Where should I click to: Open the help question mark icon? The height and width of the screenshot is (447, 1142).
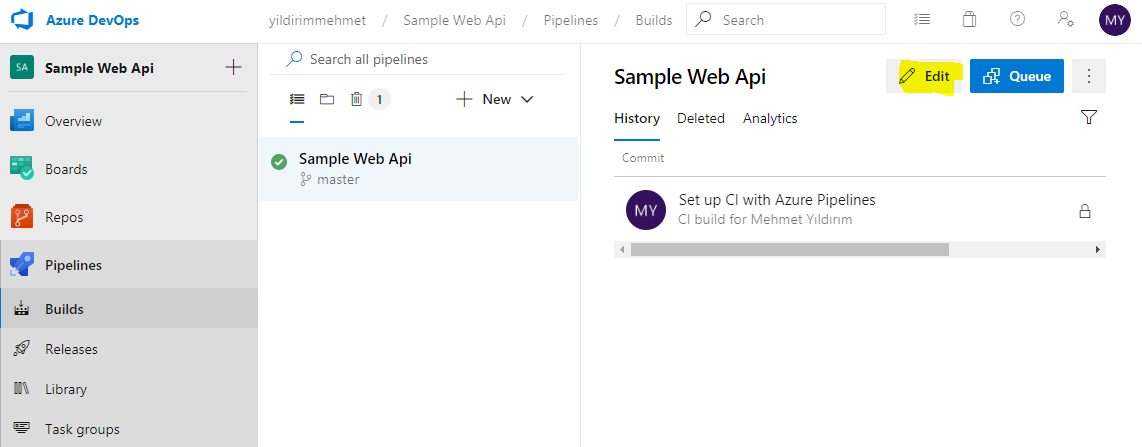tap(1017, 19)
